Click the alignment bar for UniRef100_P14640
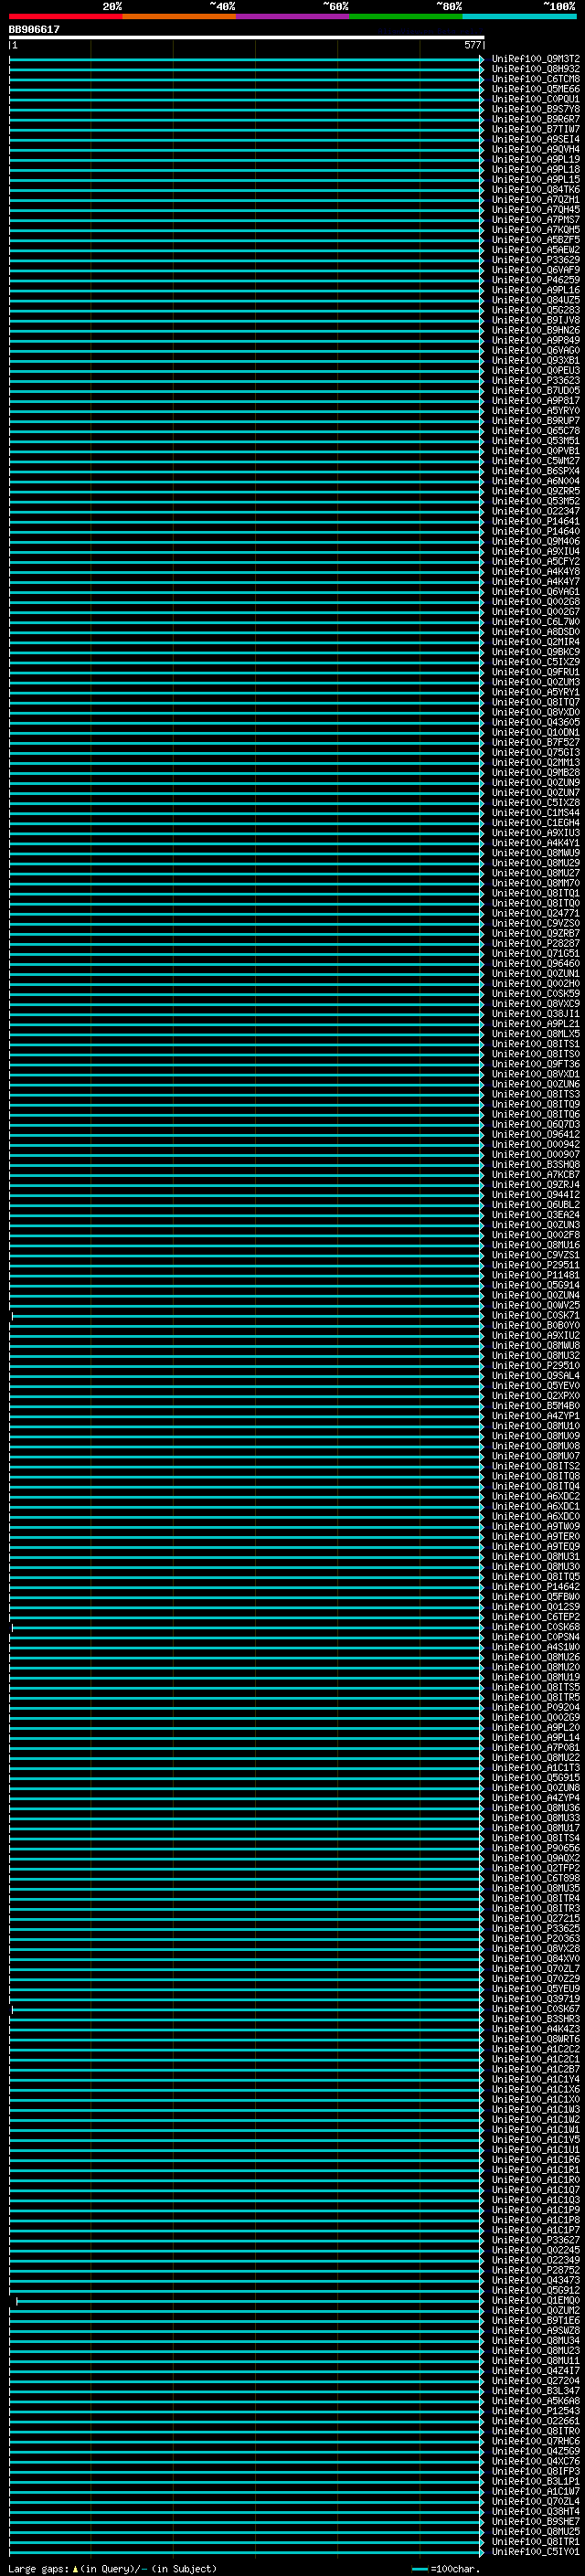This screenshot has height=2576, width=585. 246,532
